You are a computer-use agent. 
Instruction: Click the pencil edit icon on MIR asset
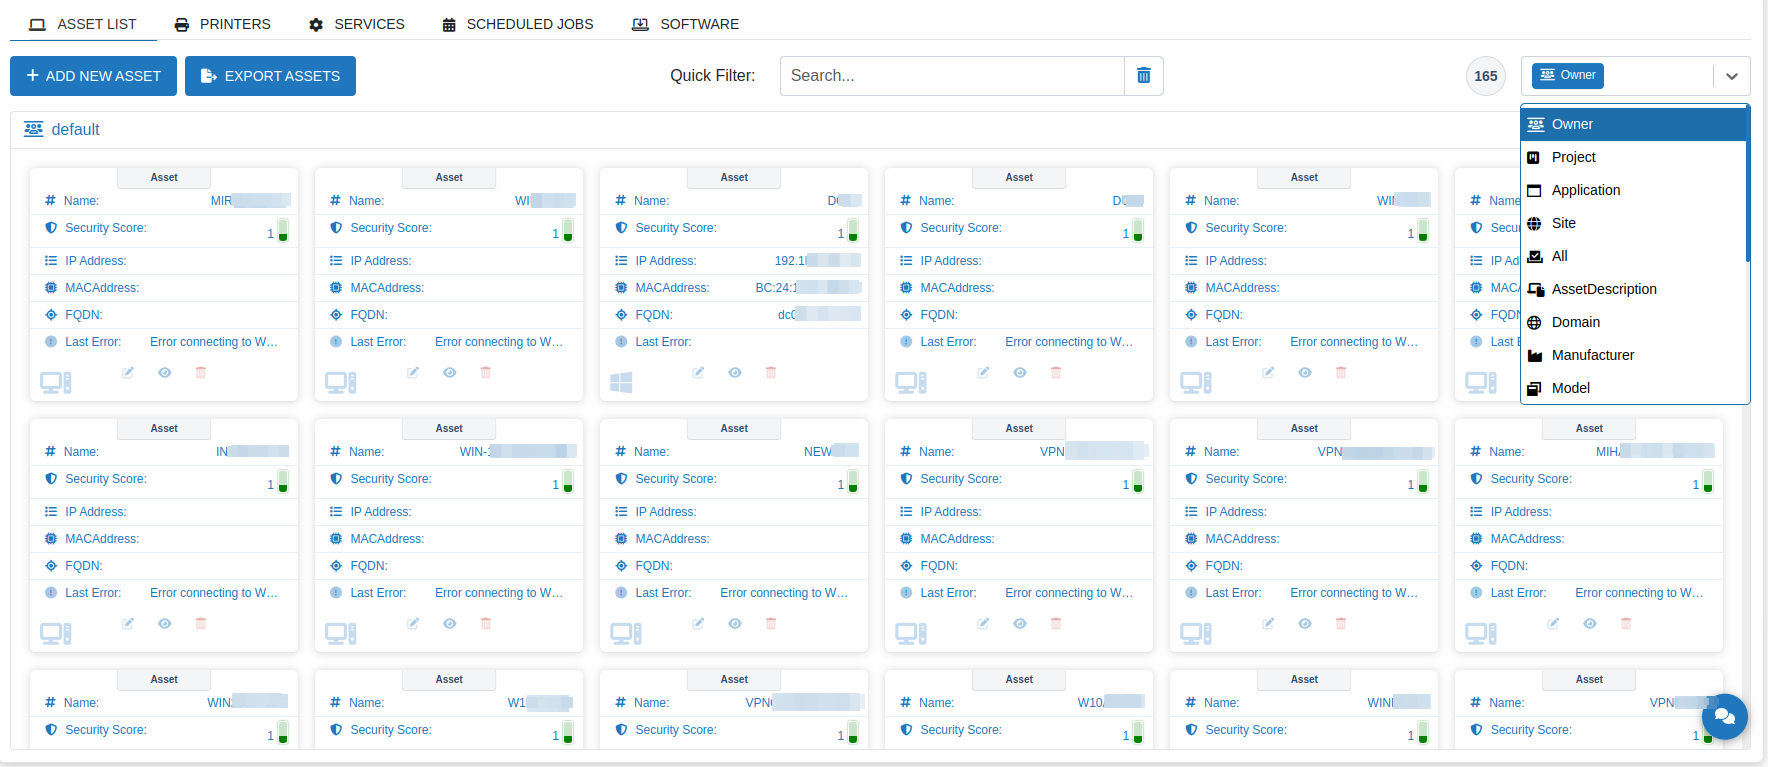128,372
